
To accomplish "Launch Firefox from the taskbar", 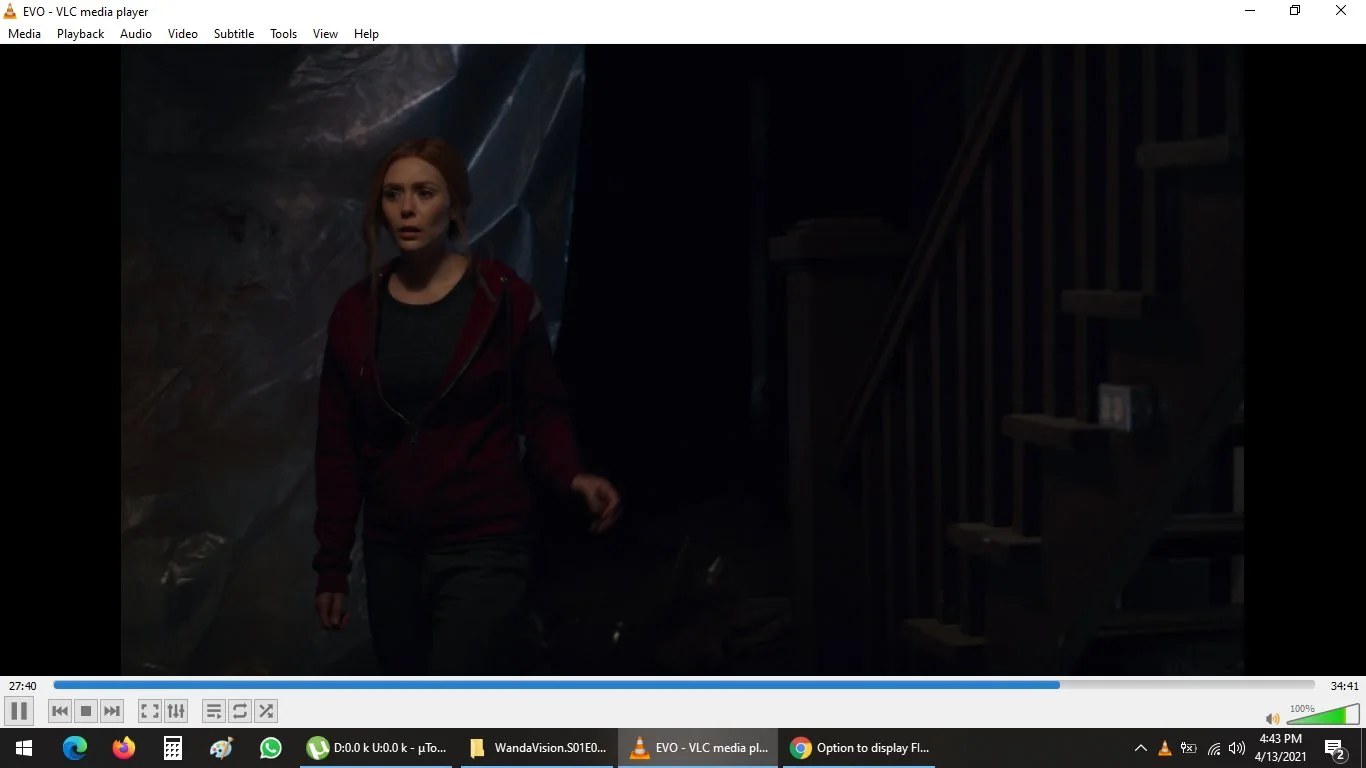I will (x=124, y=748).
